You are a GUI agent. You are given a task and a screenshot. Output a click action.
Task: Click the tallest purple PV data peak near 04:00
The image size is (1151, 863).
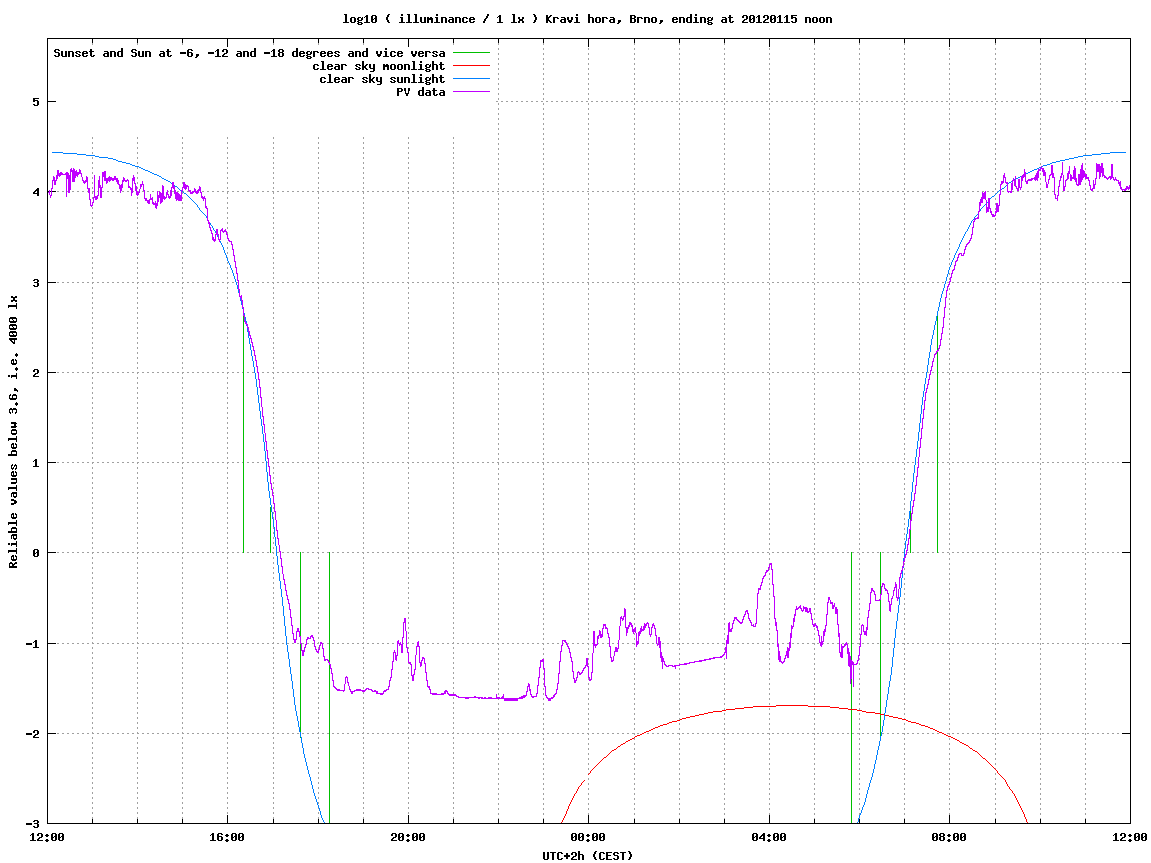click(x=771, y=564)
